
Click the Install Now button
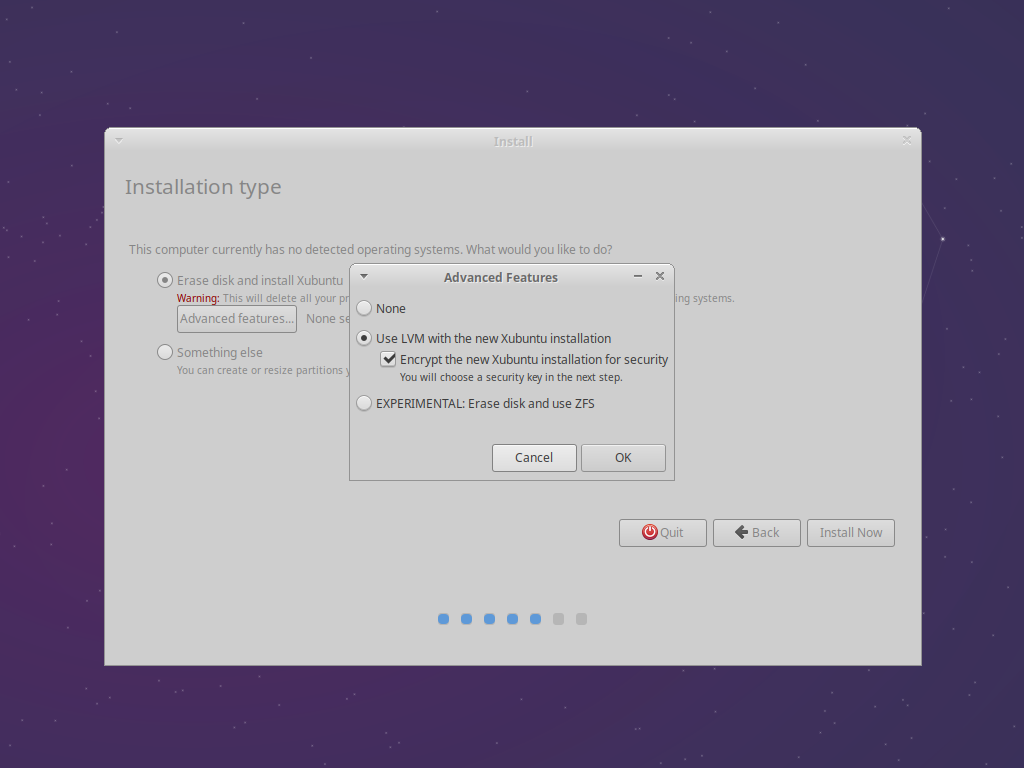coord(850,532)
